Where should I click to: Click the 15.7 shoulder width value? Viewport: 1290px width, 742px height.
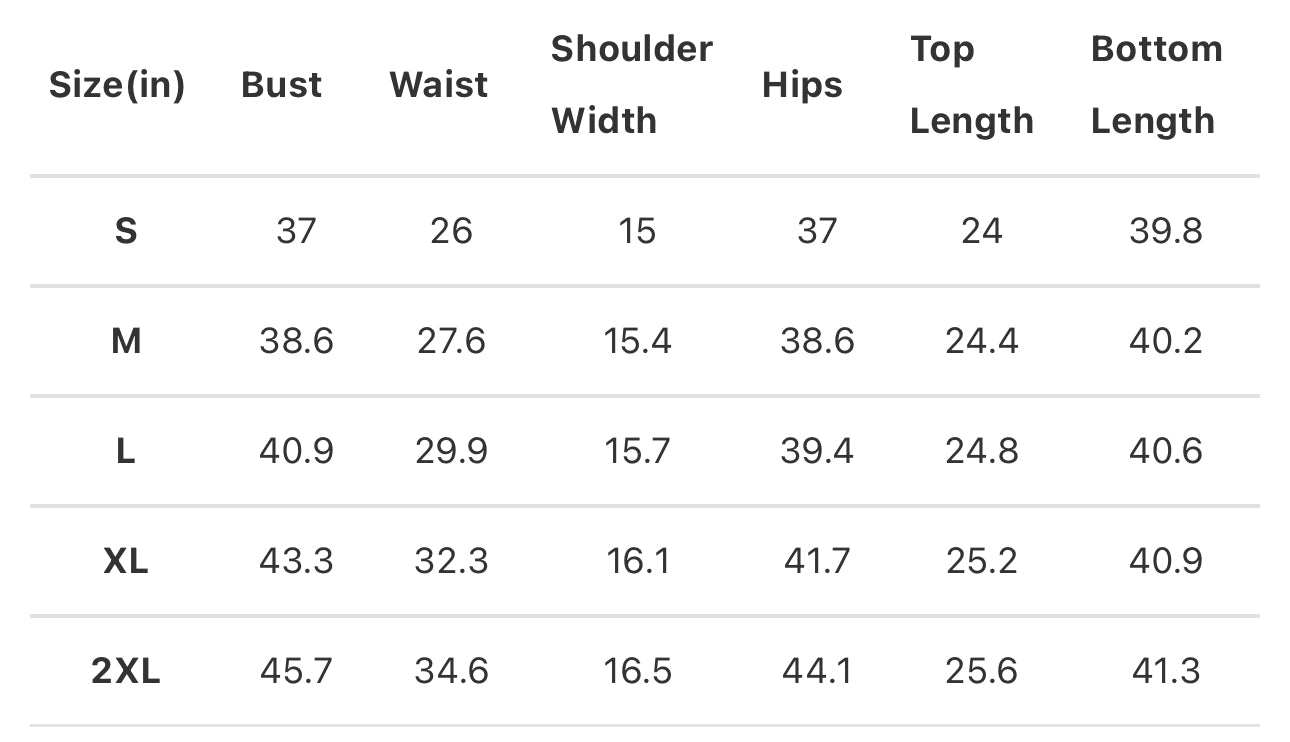[637, 452]
